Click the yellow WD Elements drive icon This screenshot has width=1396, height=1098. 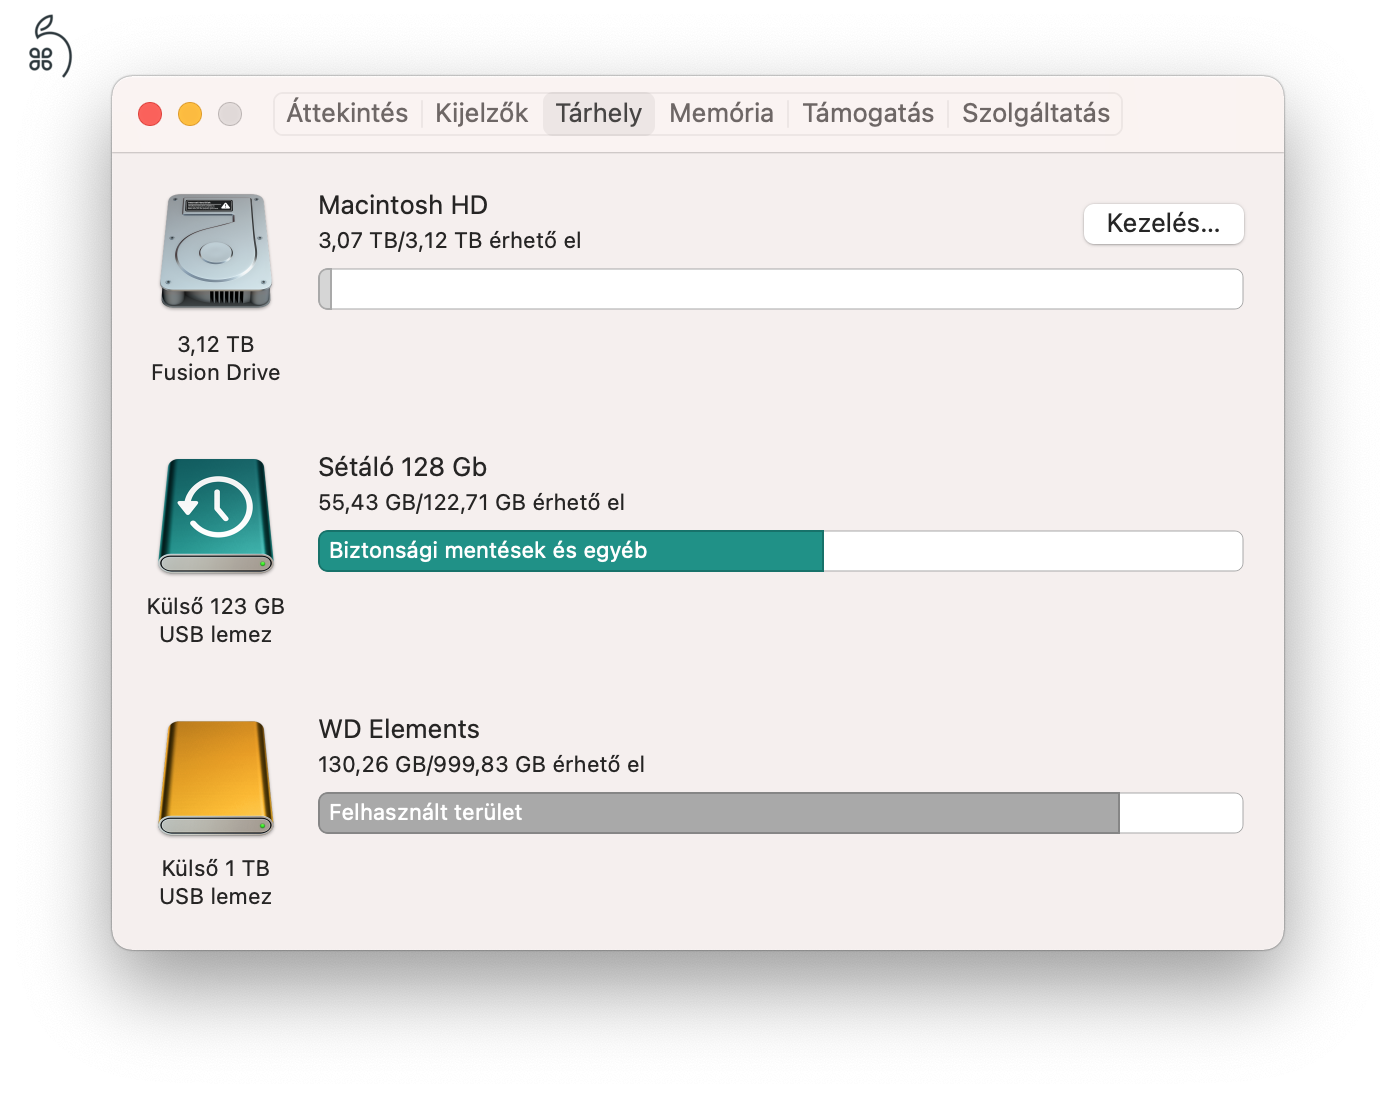point(216,778)
